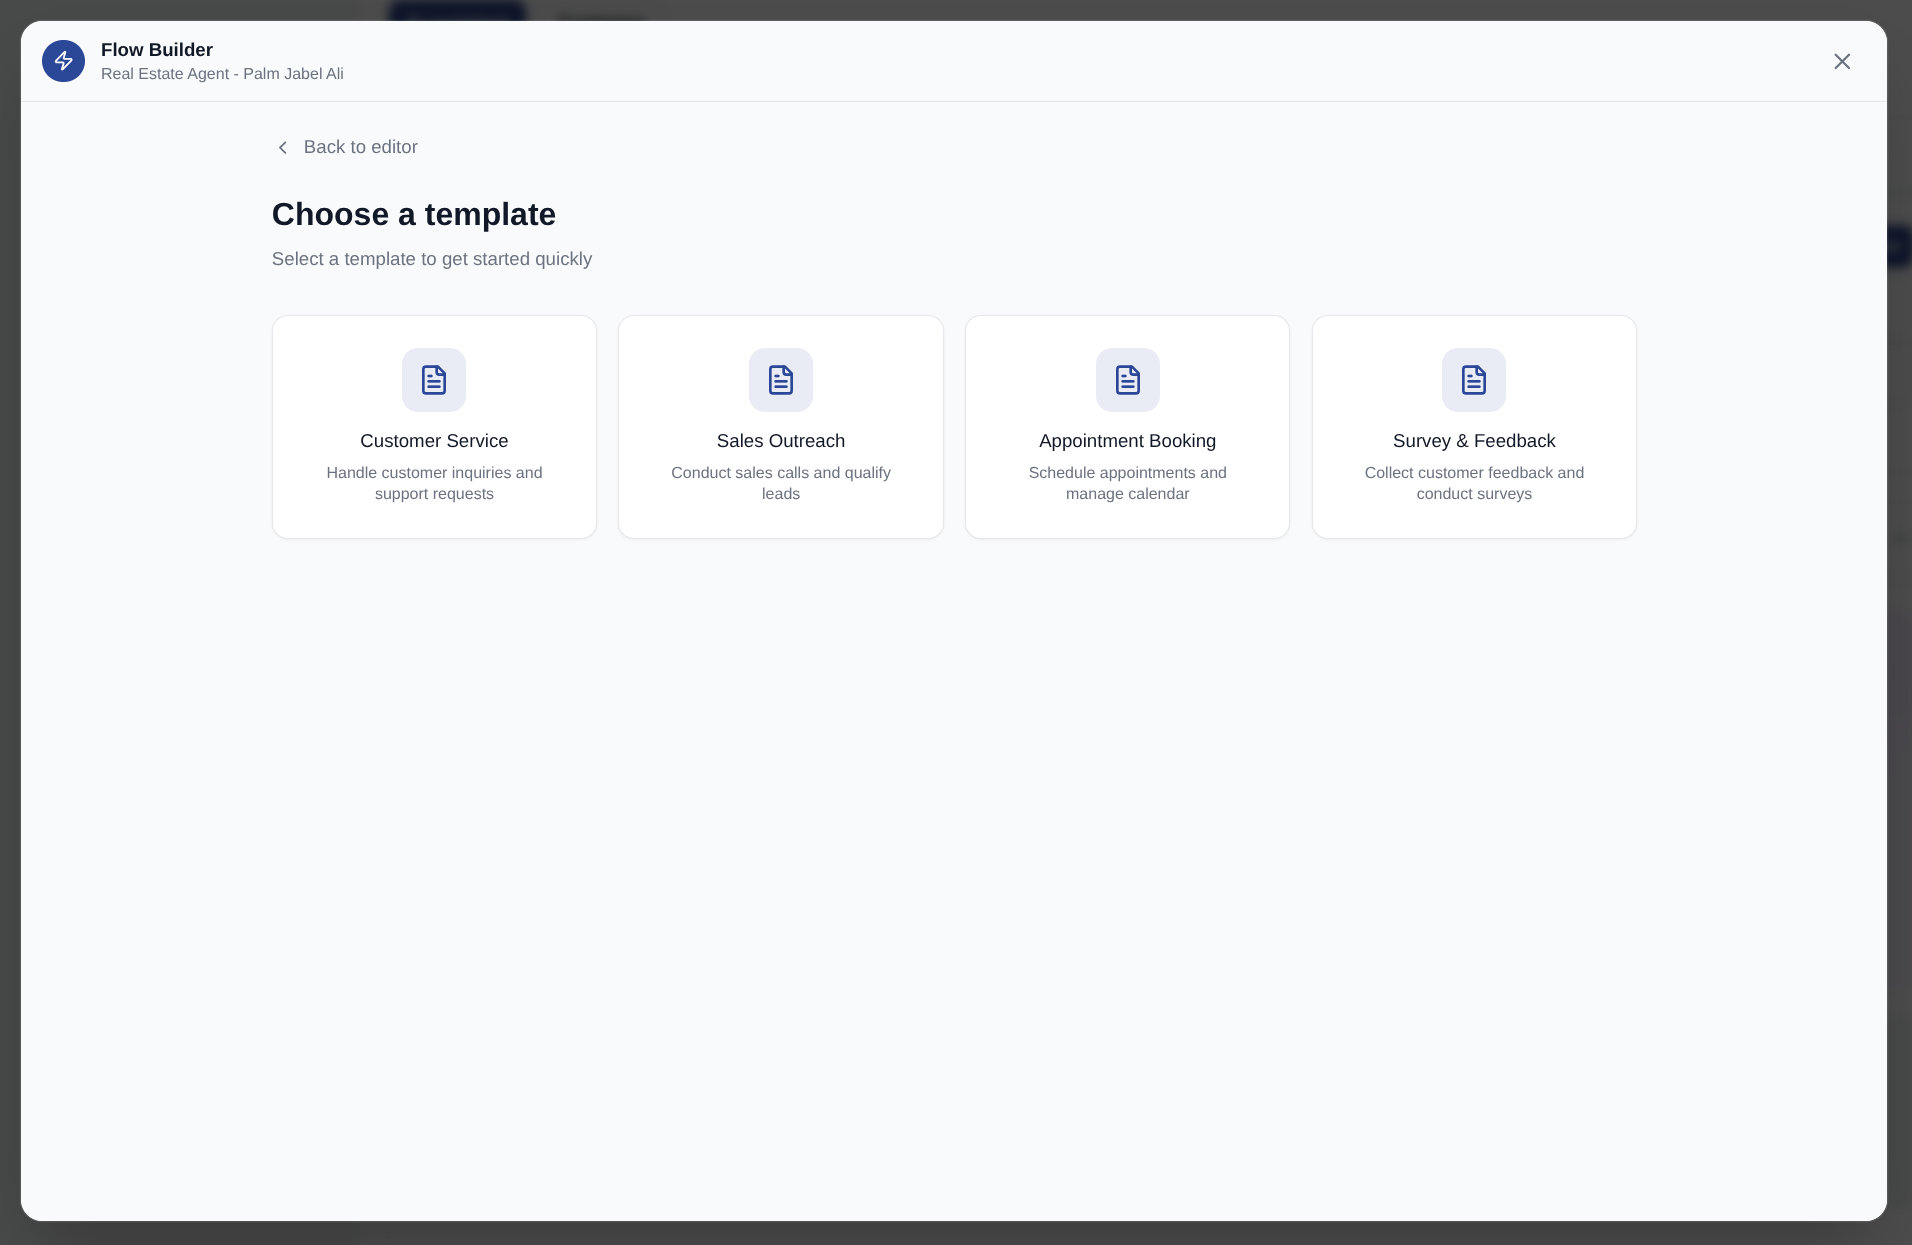The image size is (1912, 1245).
Task: Click the back chevron arrow icon
Action: coord(283,147)
